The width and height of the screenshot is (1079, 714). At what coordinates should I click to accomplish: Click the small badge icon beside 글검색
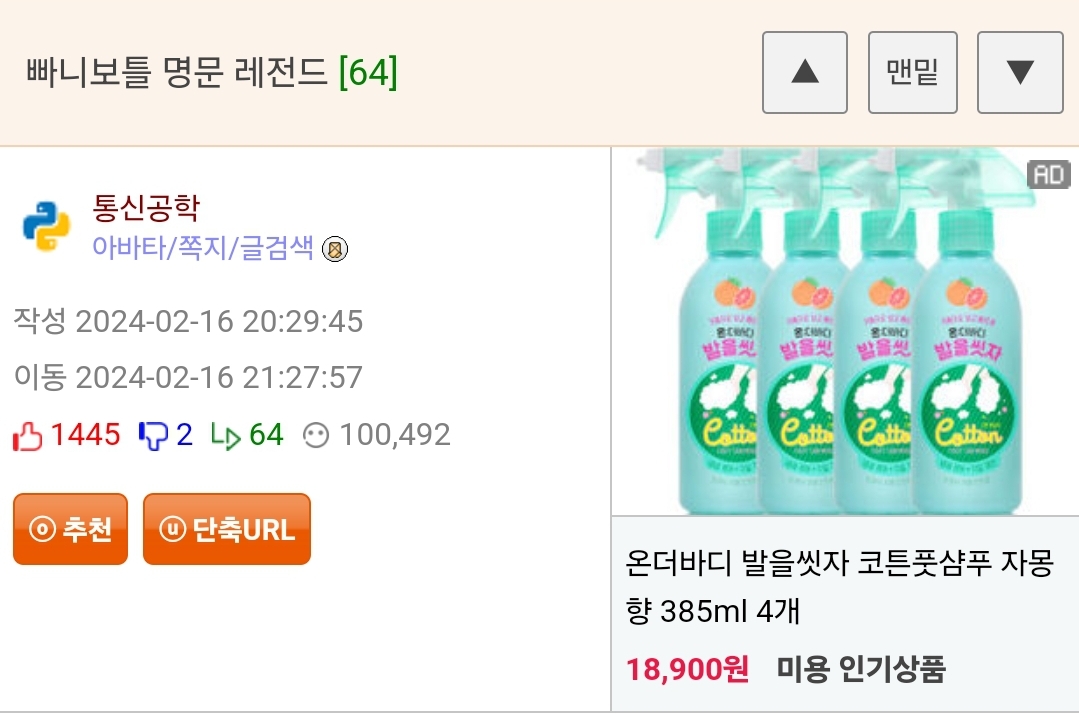tap(335, 249)
